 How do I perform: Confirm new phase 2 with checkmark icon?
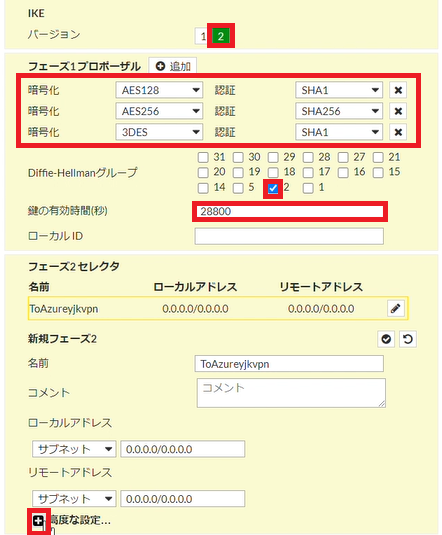pos(386,339)
